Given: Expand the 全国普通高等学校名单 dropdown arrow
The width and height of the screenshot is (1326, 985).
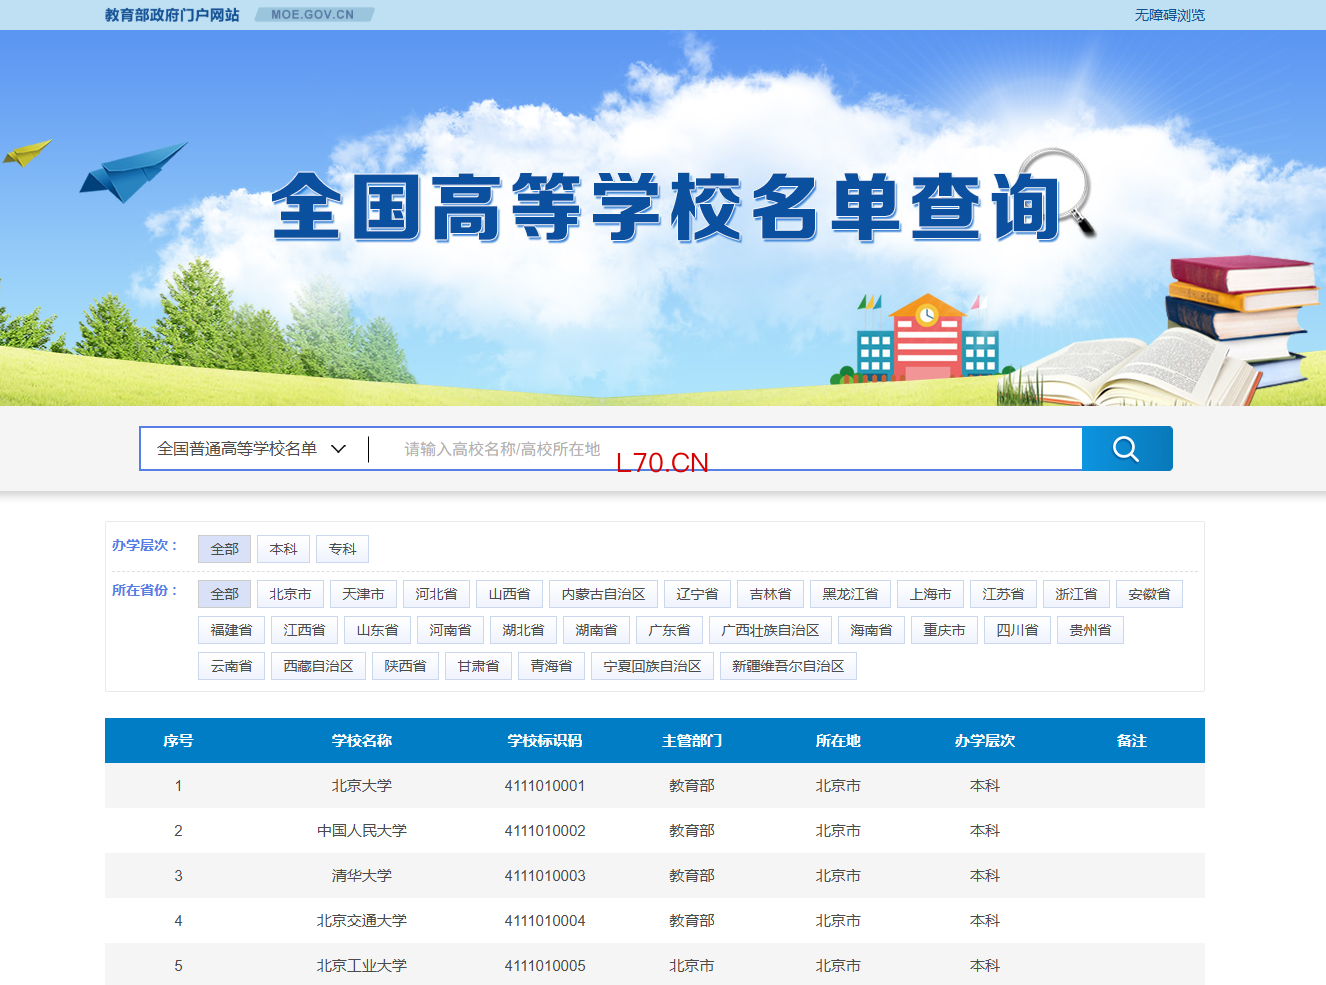Looking at the screenshot, I should (338, 449).
